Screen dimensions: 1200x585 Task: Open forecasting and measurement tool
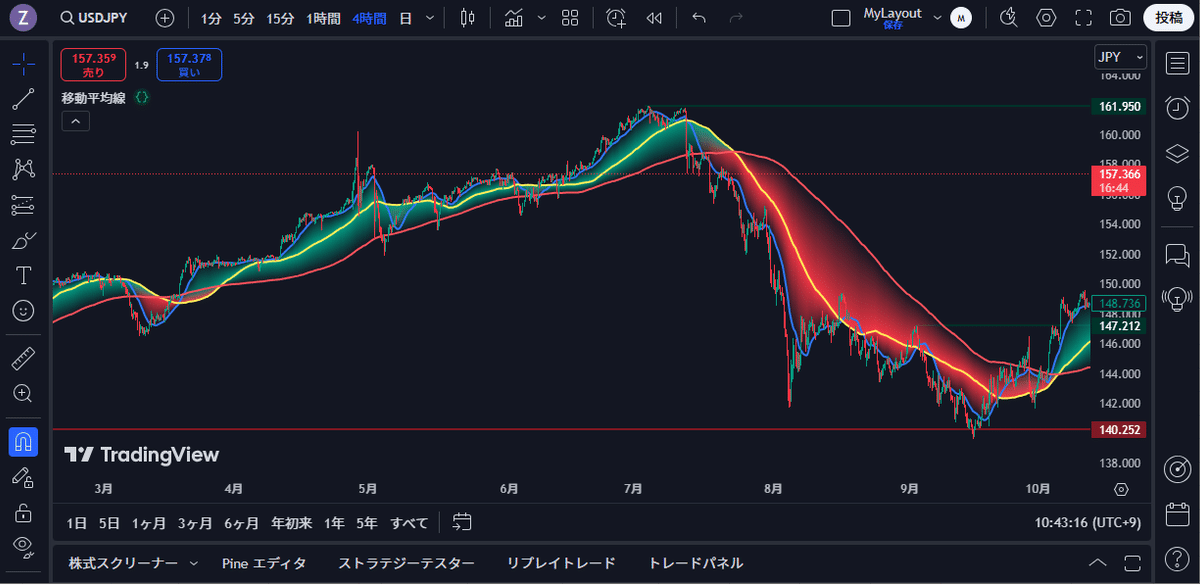(x=23, y=205)
